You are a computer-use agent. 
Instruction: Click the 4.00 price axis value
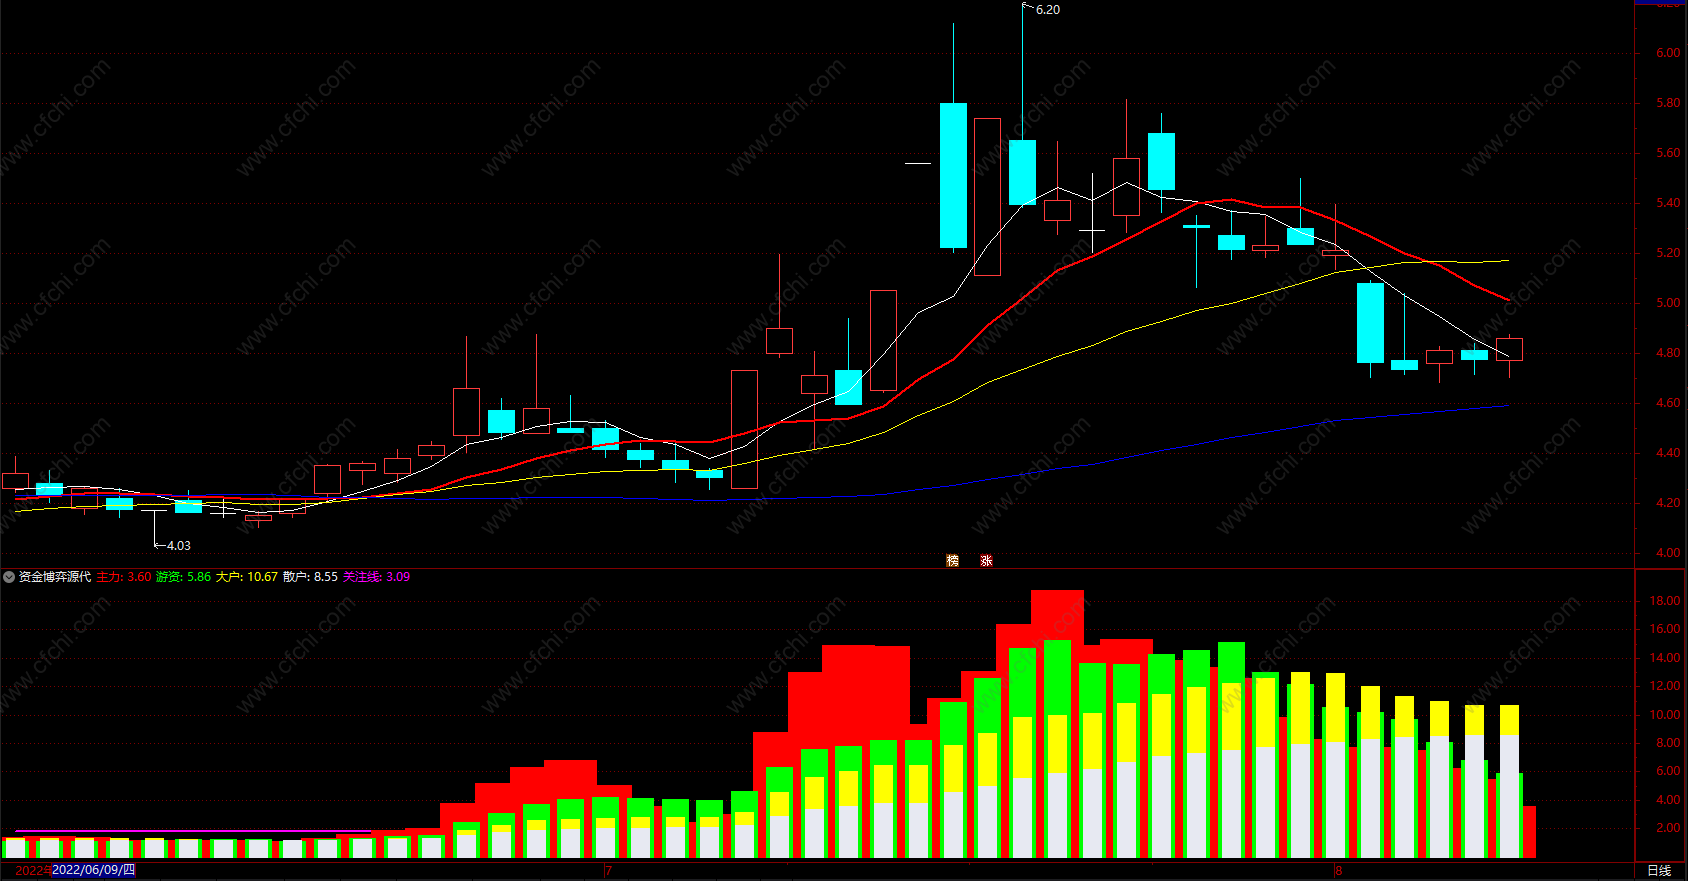pos(1668,553)
